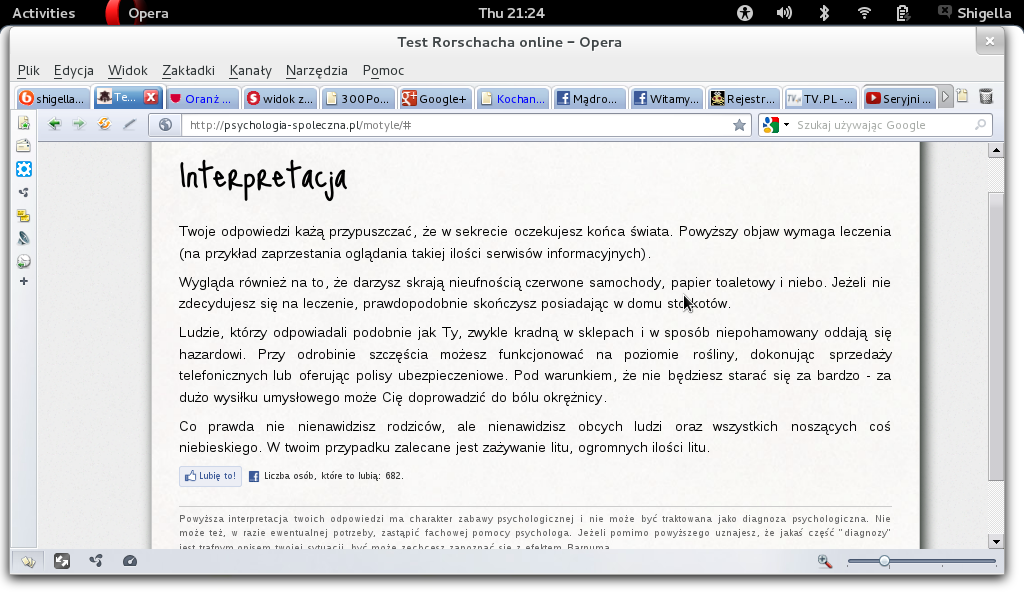Screen dimensions: 1024x600
Task: Click the wand icon beside the reload button
Action: click(x=129, y=124)
